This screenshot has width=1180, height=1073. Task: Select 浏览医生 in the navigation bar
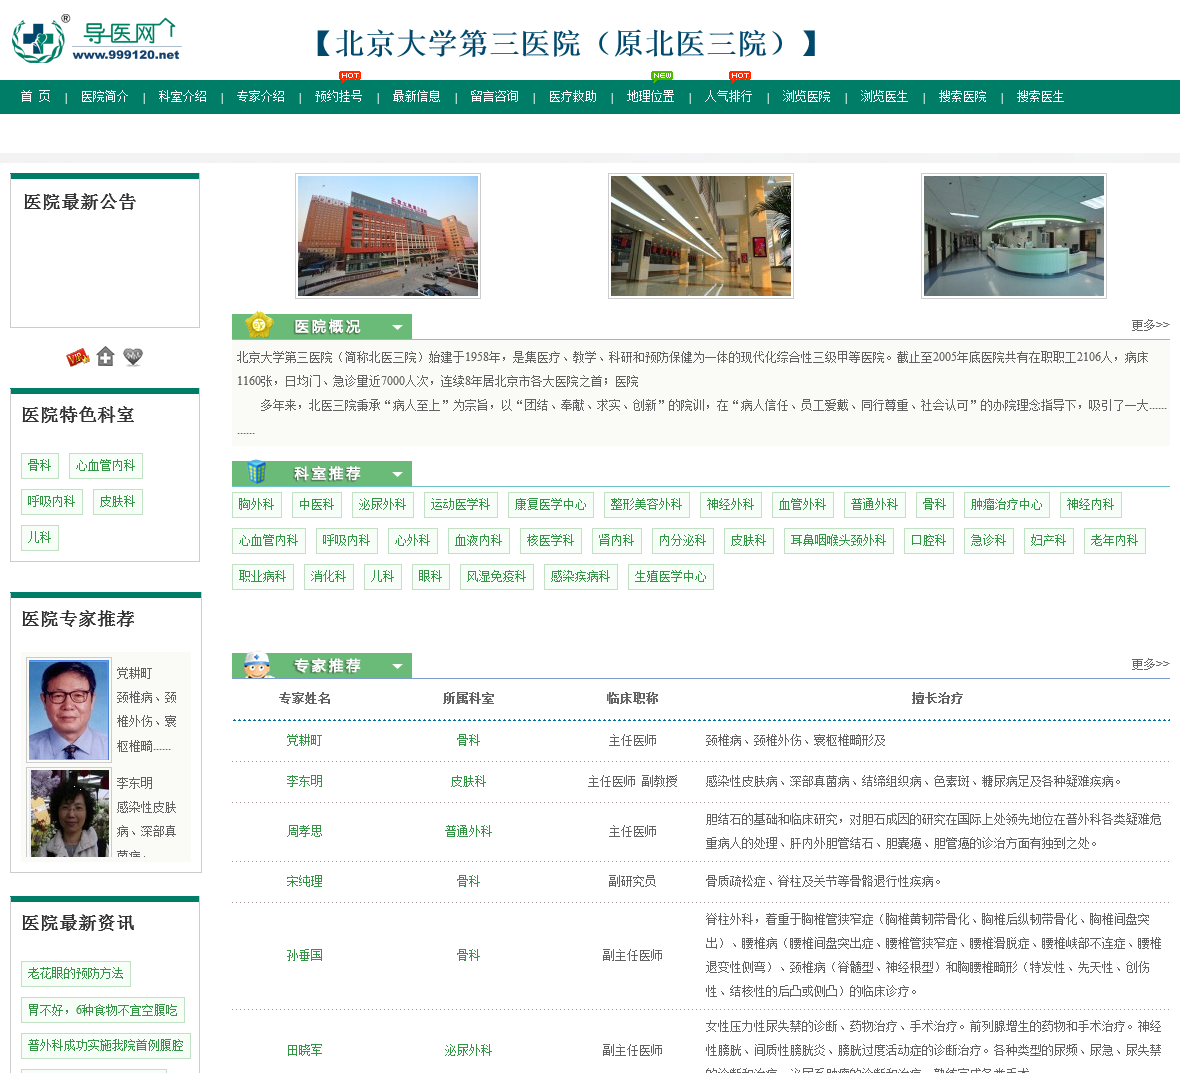click(884, 96)
